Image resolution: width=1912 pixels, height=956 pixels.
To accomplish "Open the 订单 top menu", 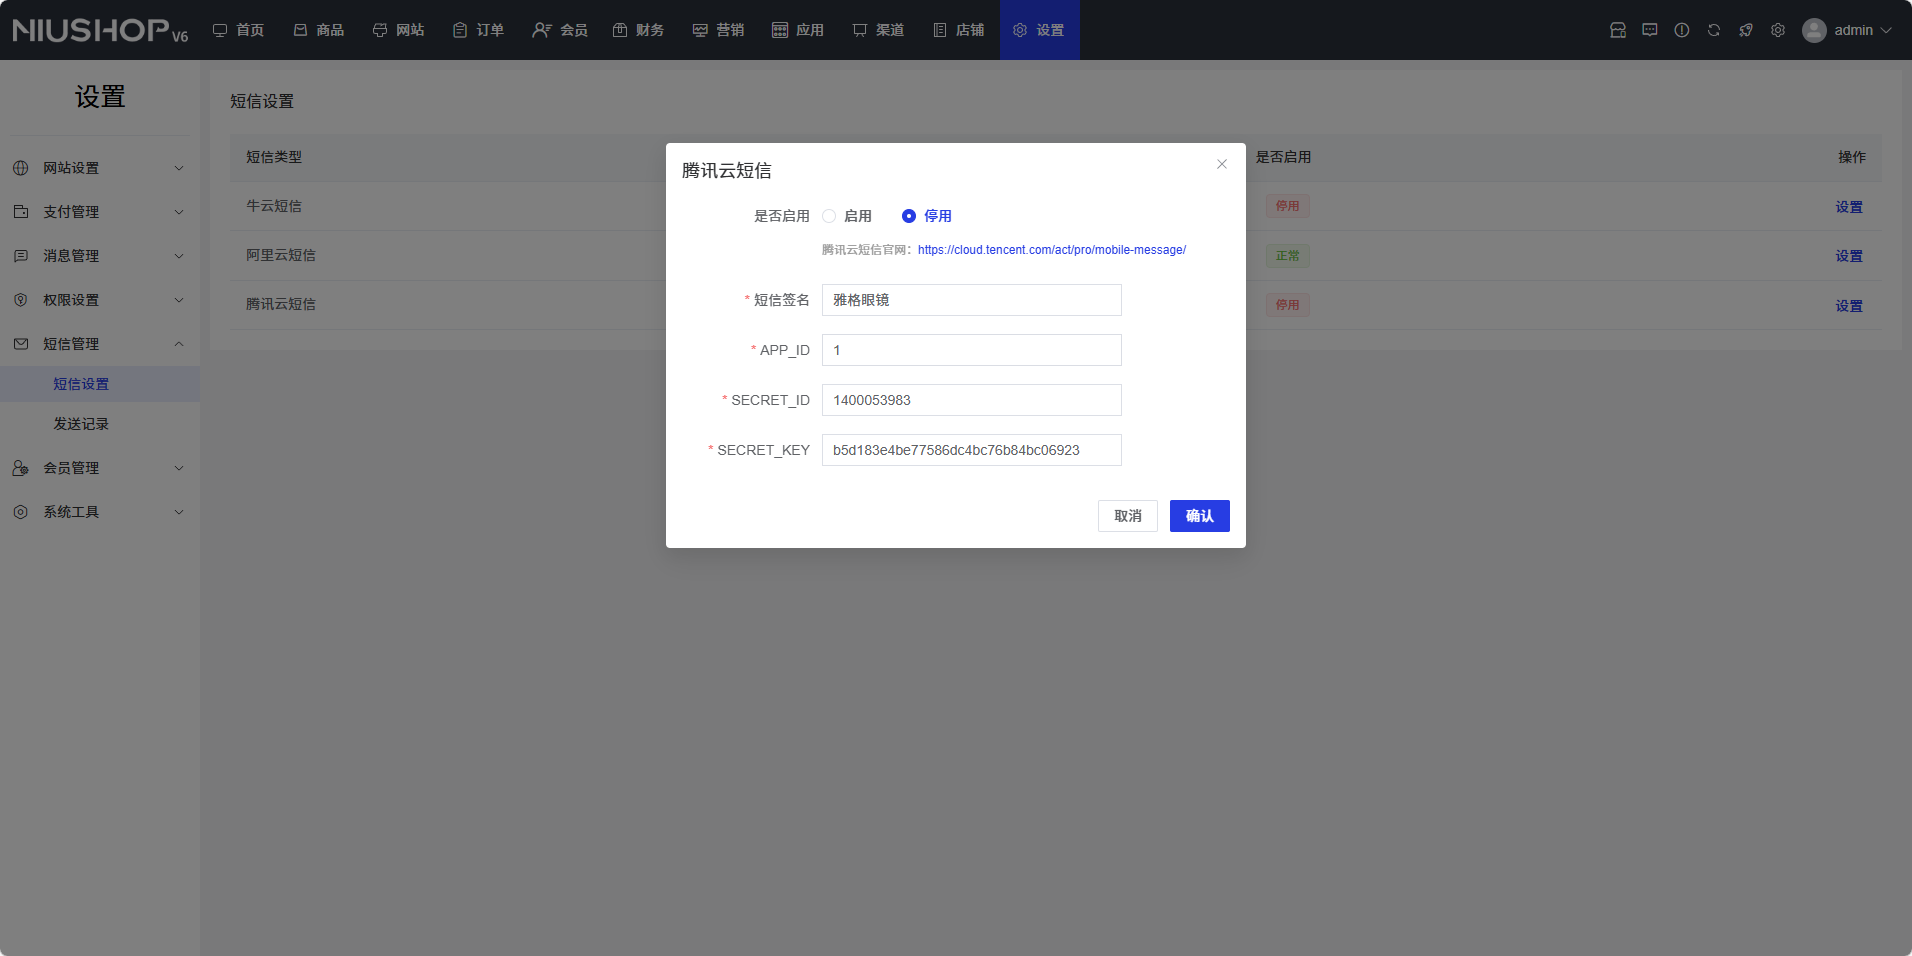I will click(x=479, y=30).
